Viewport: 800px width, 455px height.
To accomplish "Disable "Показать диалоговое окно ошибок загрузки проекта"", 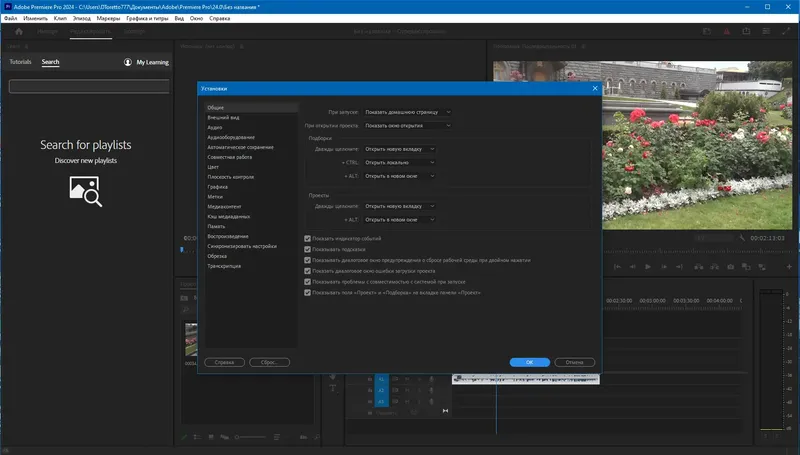I will coord(307,271).
